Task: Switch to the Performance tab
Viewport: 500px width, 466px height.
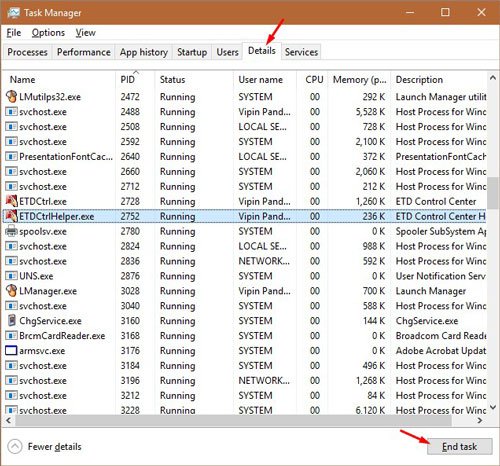Action: click(84, 52)
